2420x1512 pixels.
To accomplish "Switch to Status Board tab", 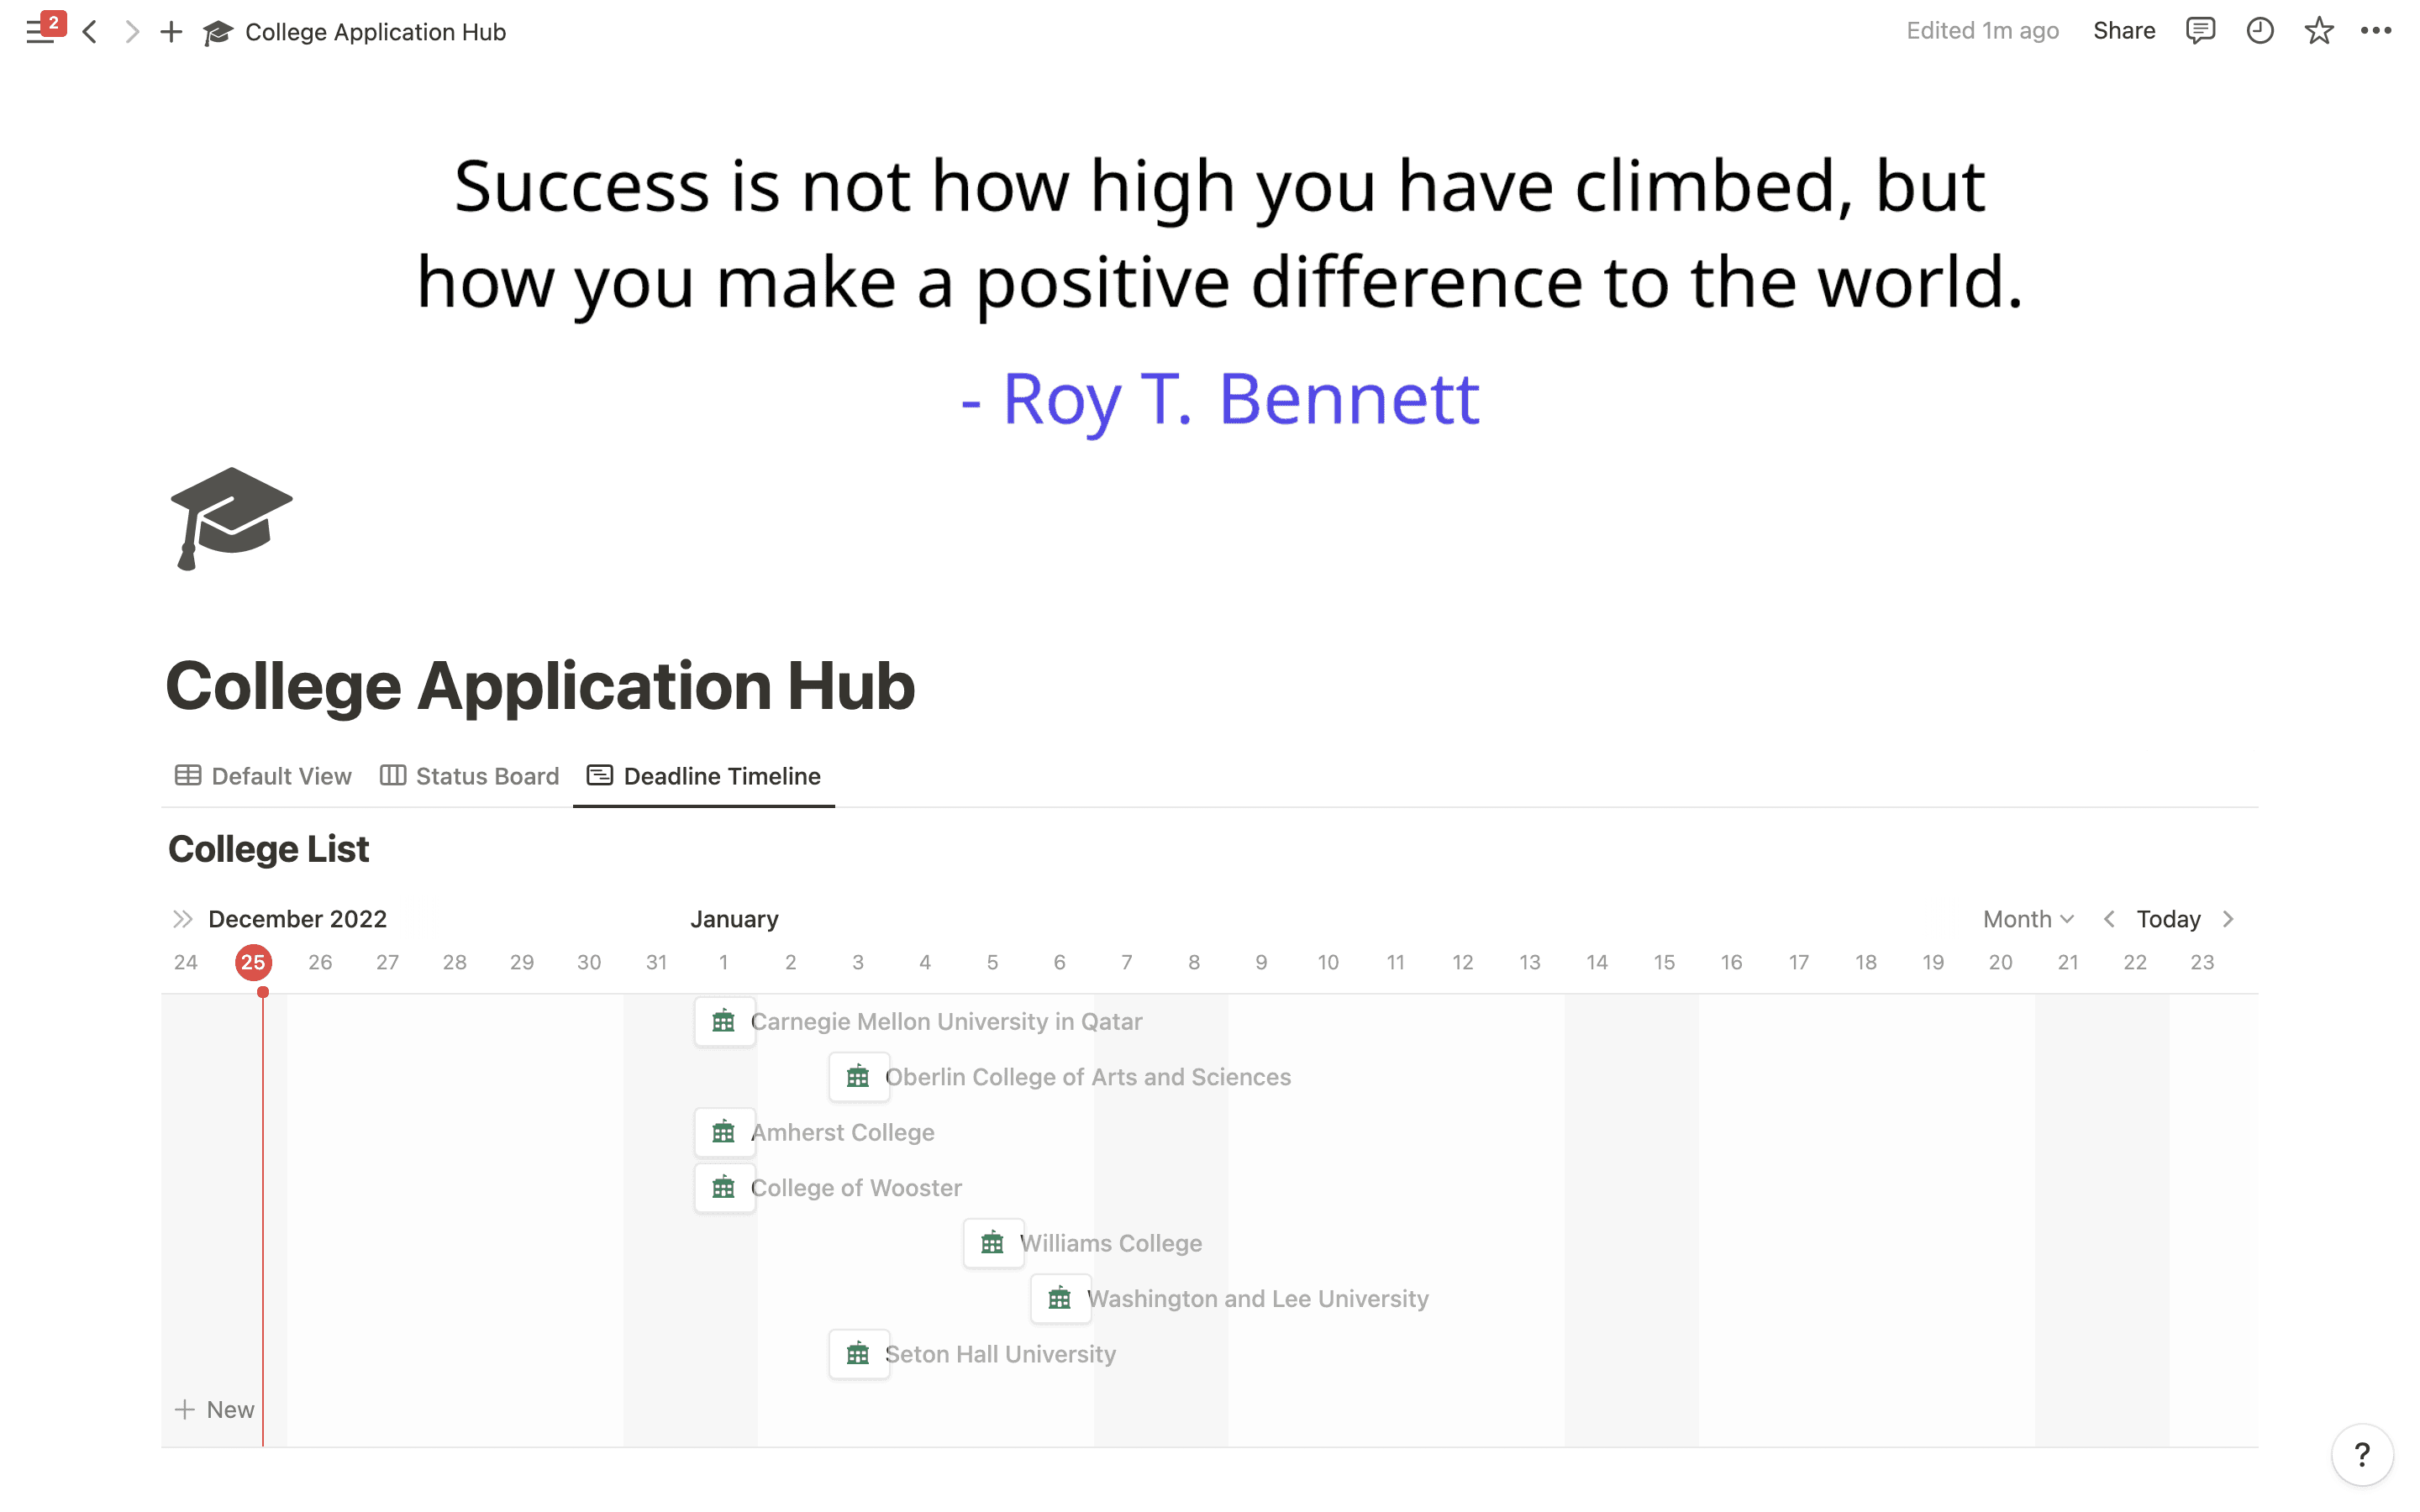I will pos(470,776).
